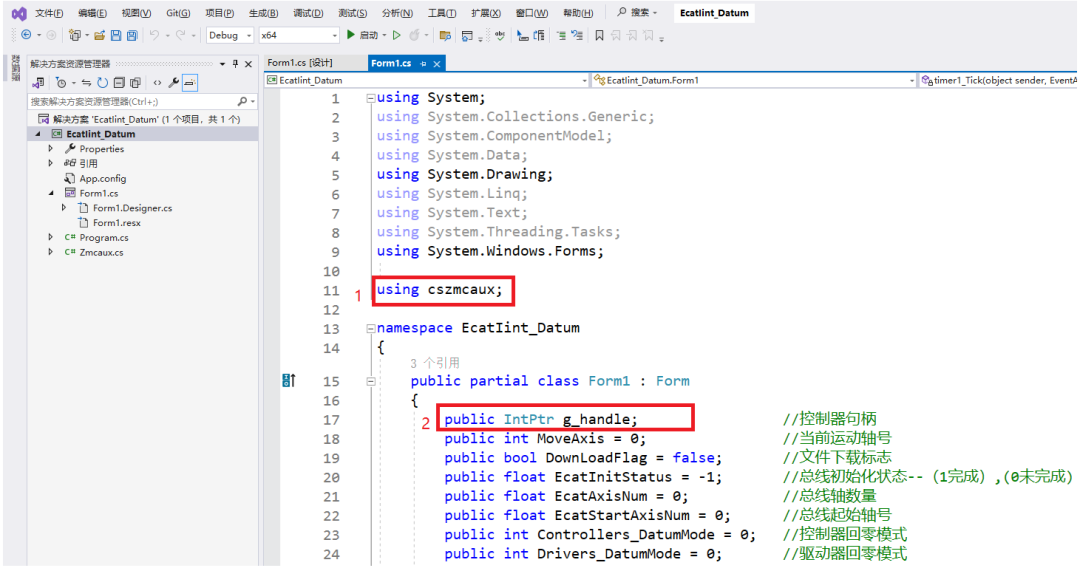
Task: Toggle a bookmark with the bookmark icon
Action: coord(599,35)
